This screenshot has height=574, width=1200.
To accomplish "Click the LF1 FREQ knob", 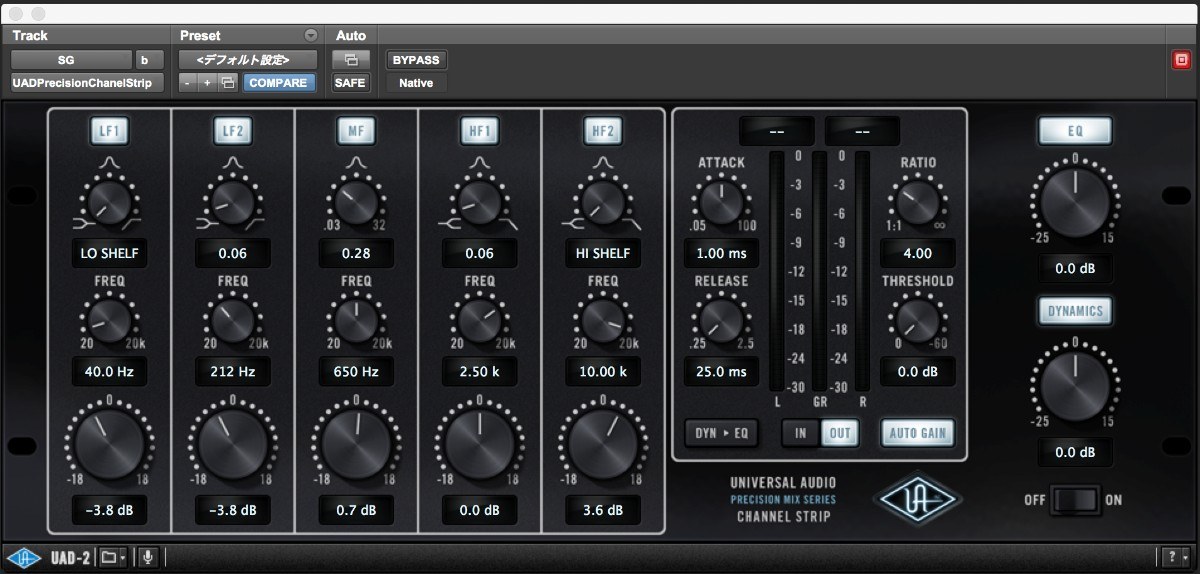I will (110, 320).
